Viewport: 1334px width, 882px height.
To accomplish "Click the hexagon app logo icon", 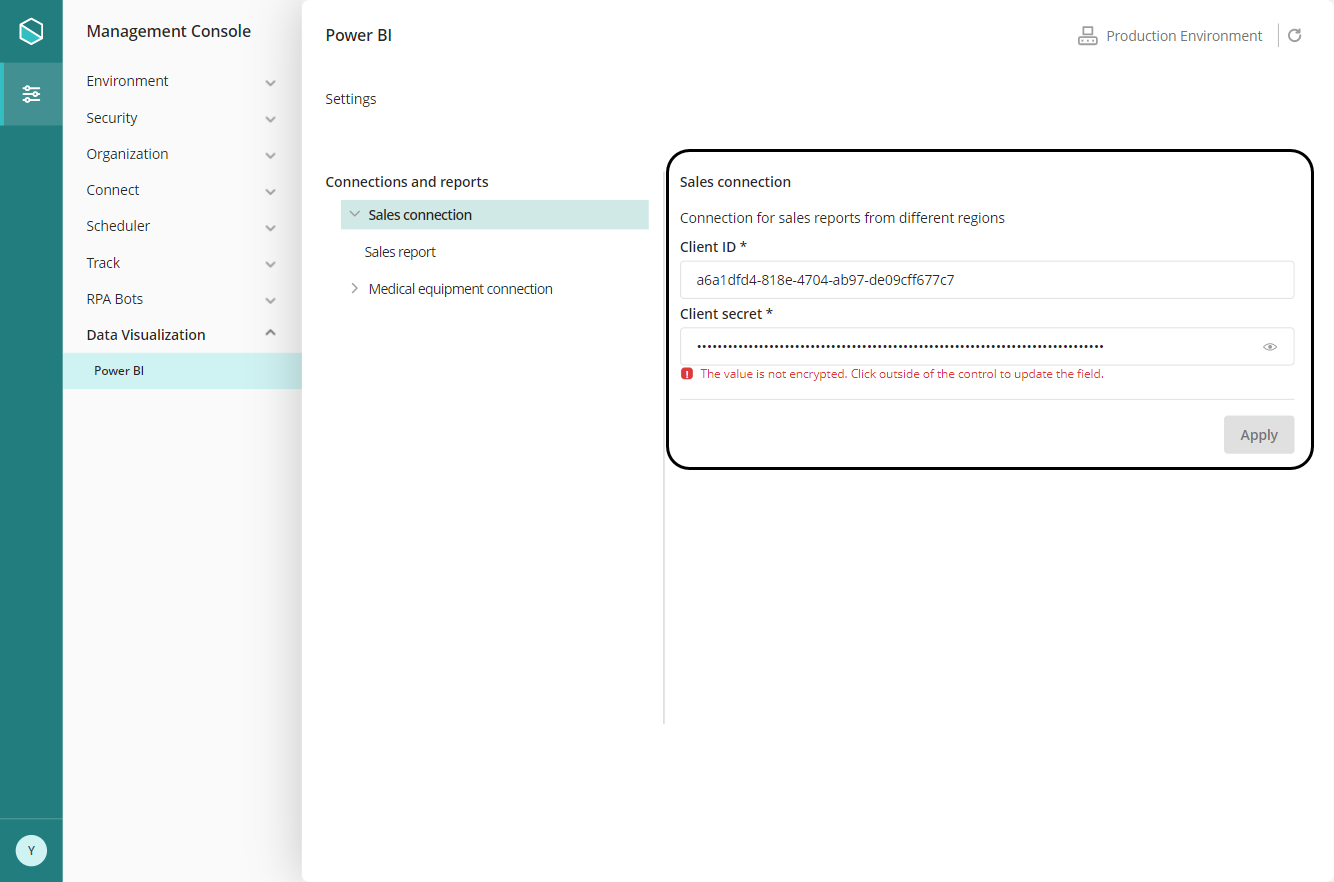I will [31, 31].
